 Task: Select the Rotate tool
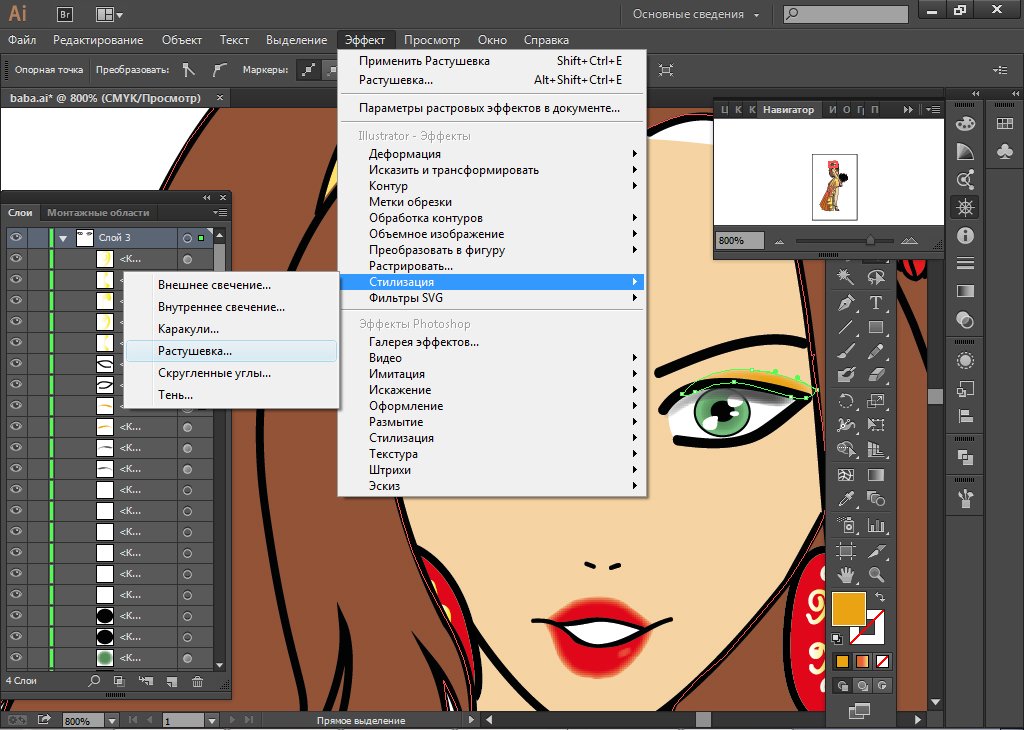[x=846, y=401]
